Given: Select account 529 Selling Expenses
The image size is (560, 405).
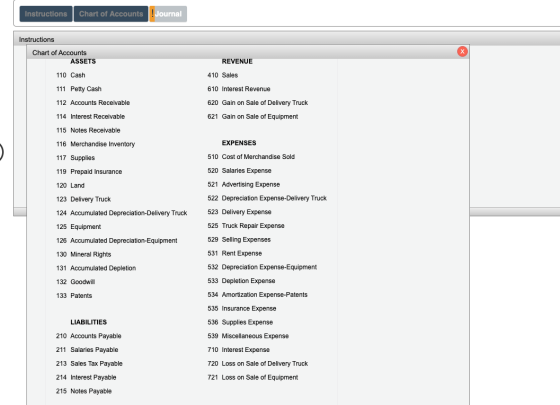Looking at the screenshot, I should (x=239, y=240).
